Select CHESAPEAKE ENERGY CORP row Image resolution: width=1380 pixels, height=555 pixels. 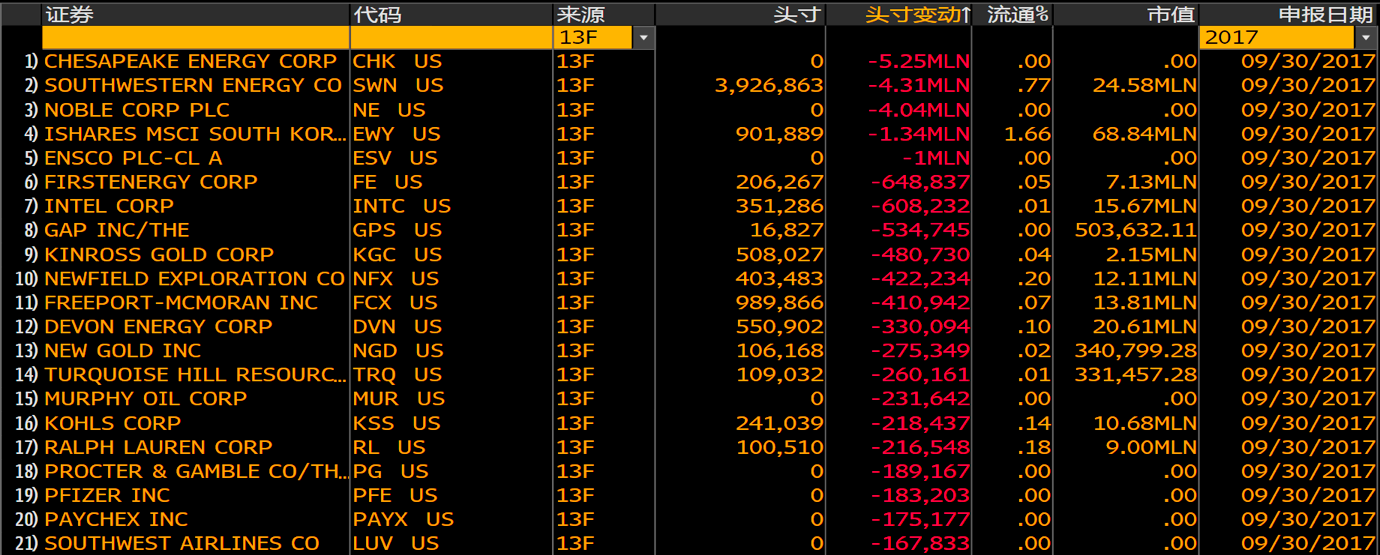point(690,61)
